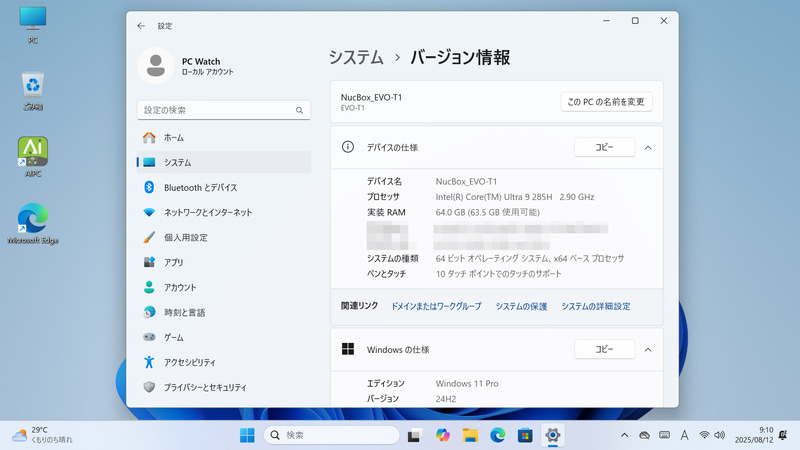Open 時刻と言語 in the sidebar
Viewport: 800px width, 450px height.
223,312
